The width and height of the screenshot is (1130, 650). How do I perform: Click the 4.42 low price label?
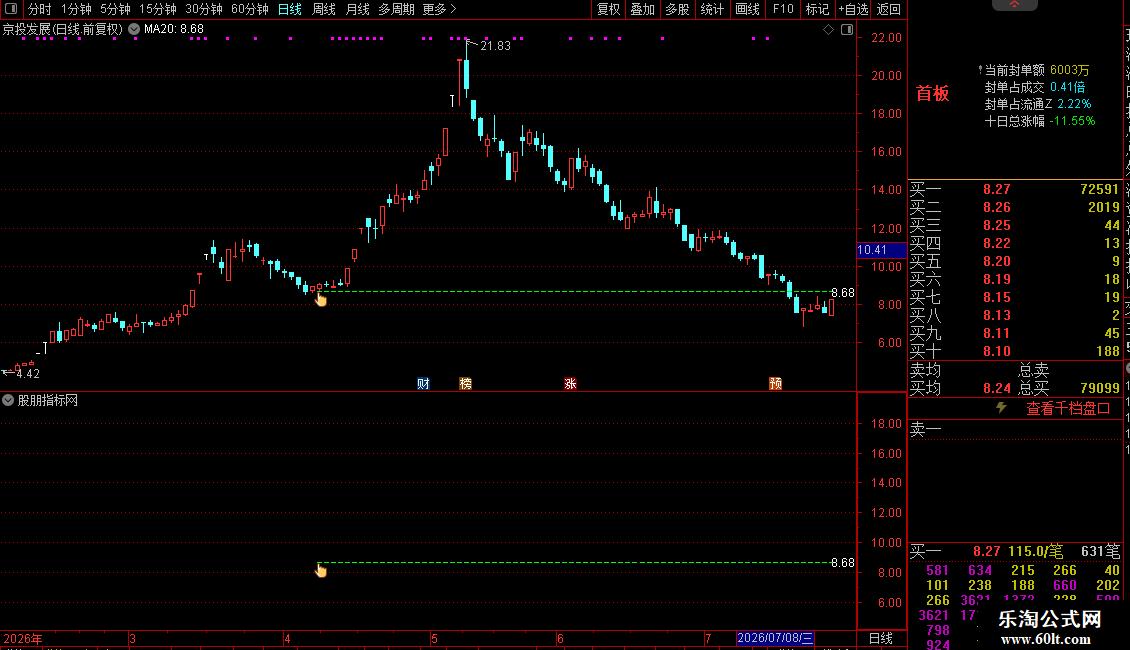pyautogui.click(x=27, y=373)
